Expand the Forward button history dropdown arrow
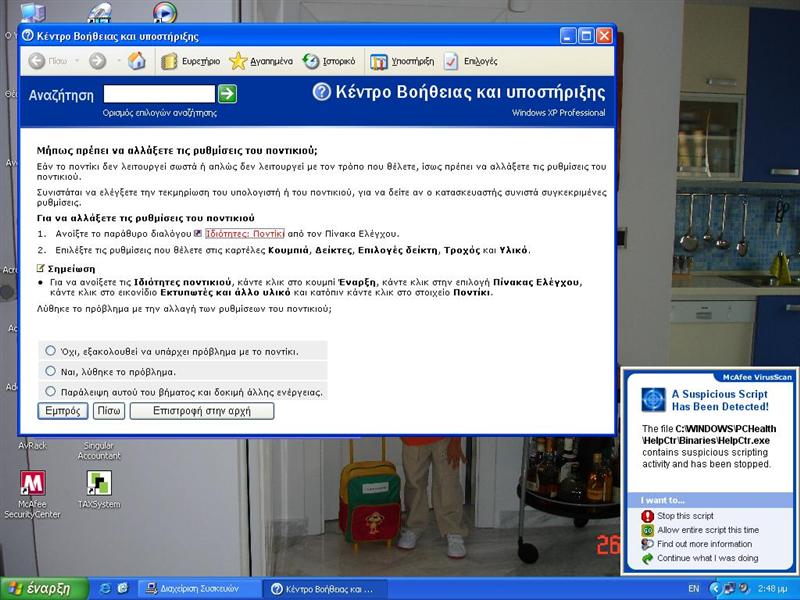The image size is (800, 600). (118, 61)
